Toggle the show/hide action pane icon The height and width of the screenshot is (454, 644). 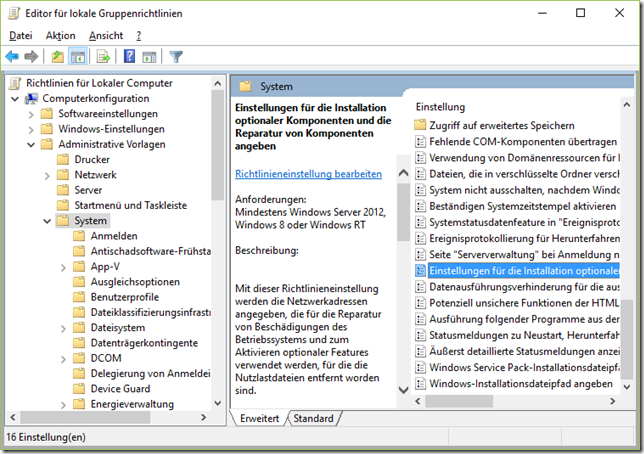click(x=149, y=57)
